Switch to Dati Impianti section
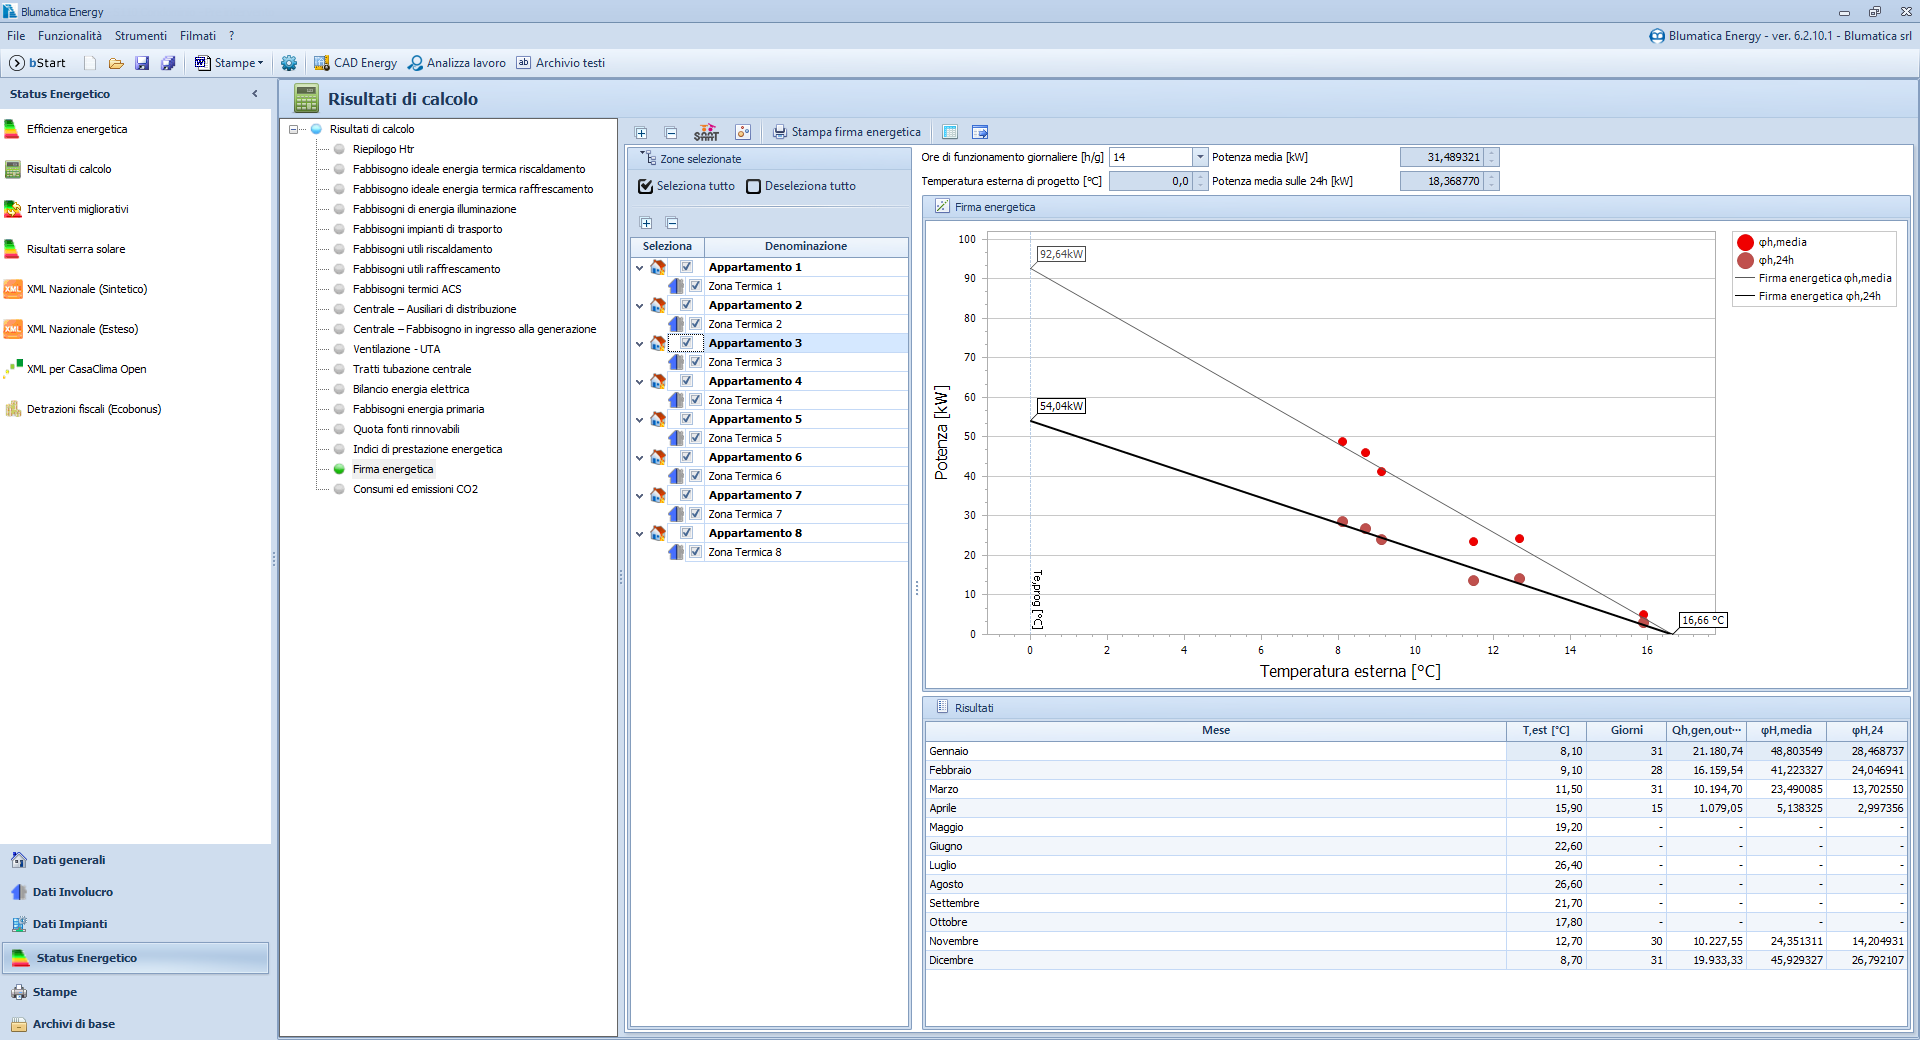 [x=70, y=924]
